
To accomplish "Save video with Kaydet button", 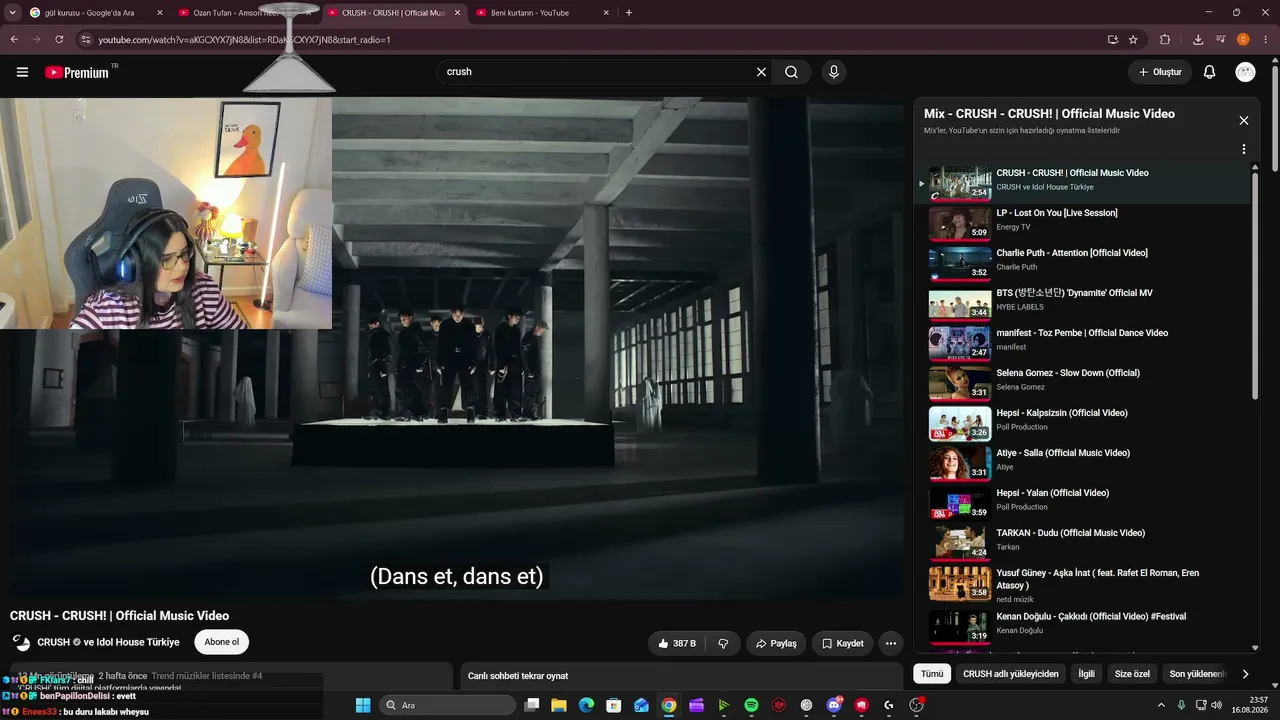I will (842, 643).
